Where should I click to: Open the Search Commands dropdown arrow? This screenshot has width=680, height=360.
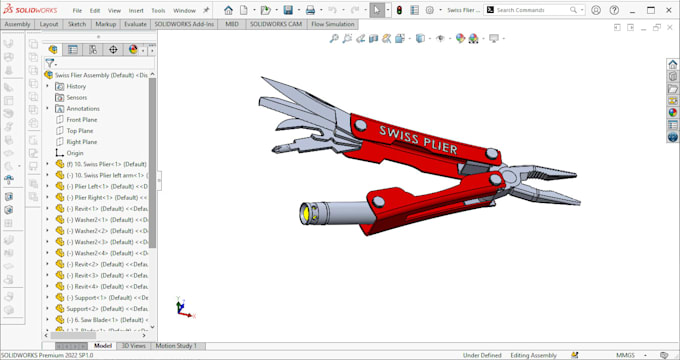pos(582,10)
